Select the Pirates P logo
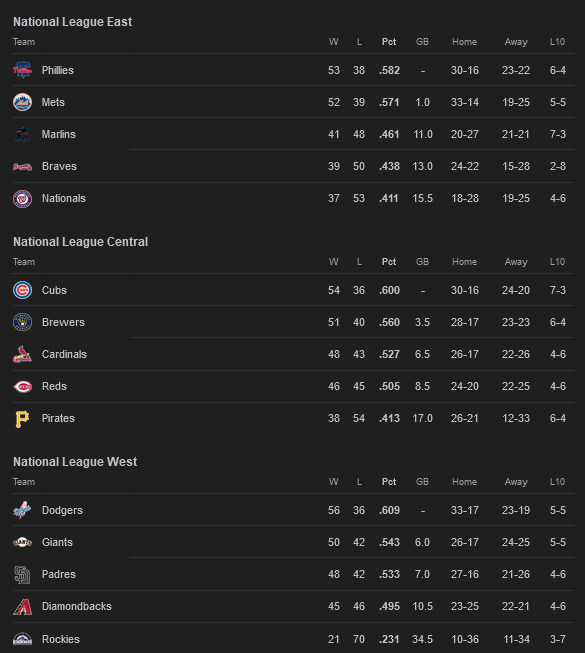Image resolution: width=585 pixels, height=653 pixels. [22, 419]
